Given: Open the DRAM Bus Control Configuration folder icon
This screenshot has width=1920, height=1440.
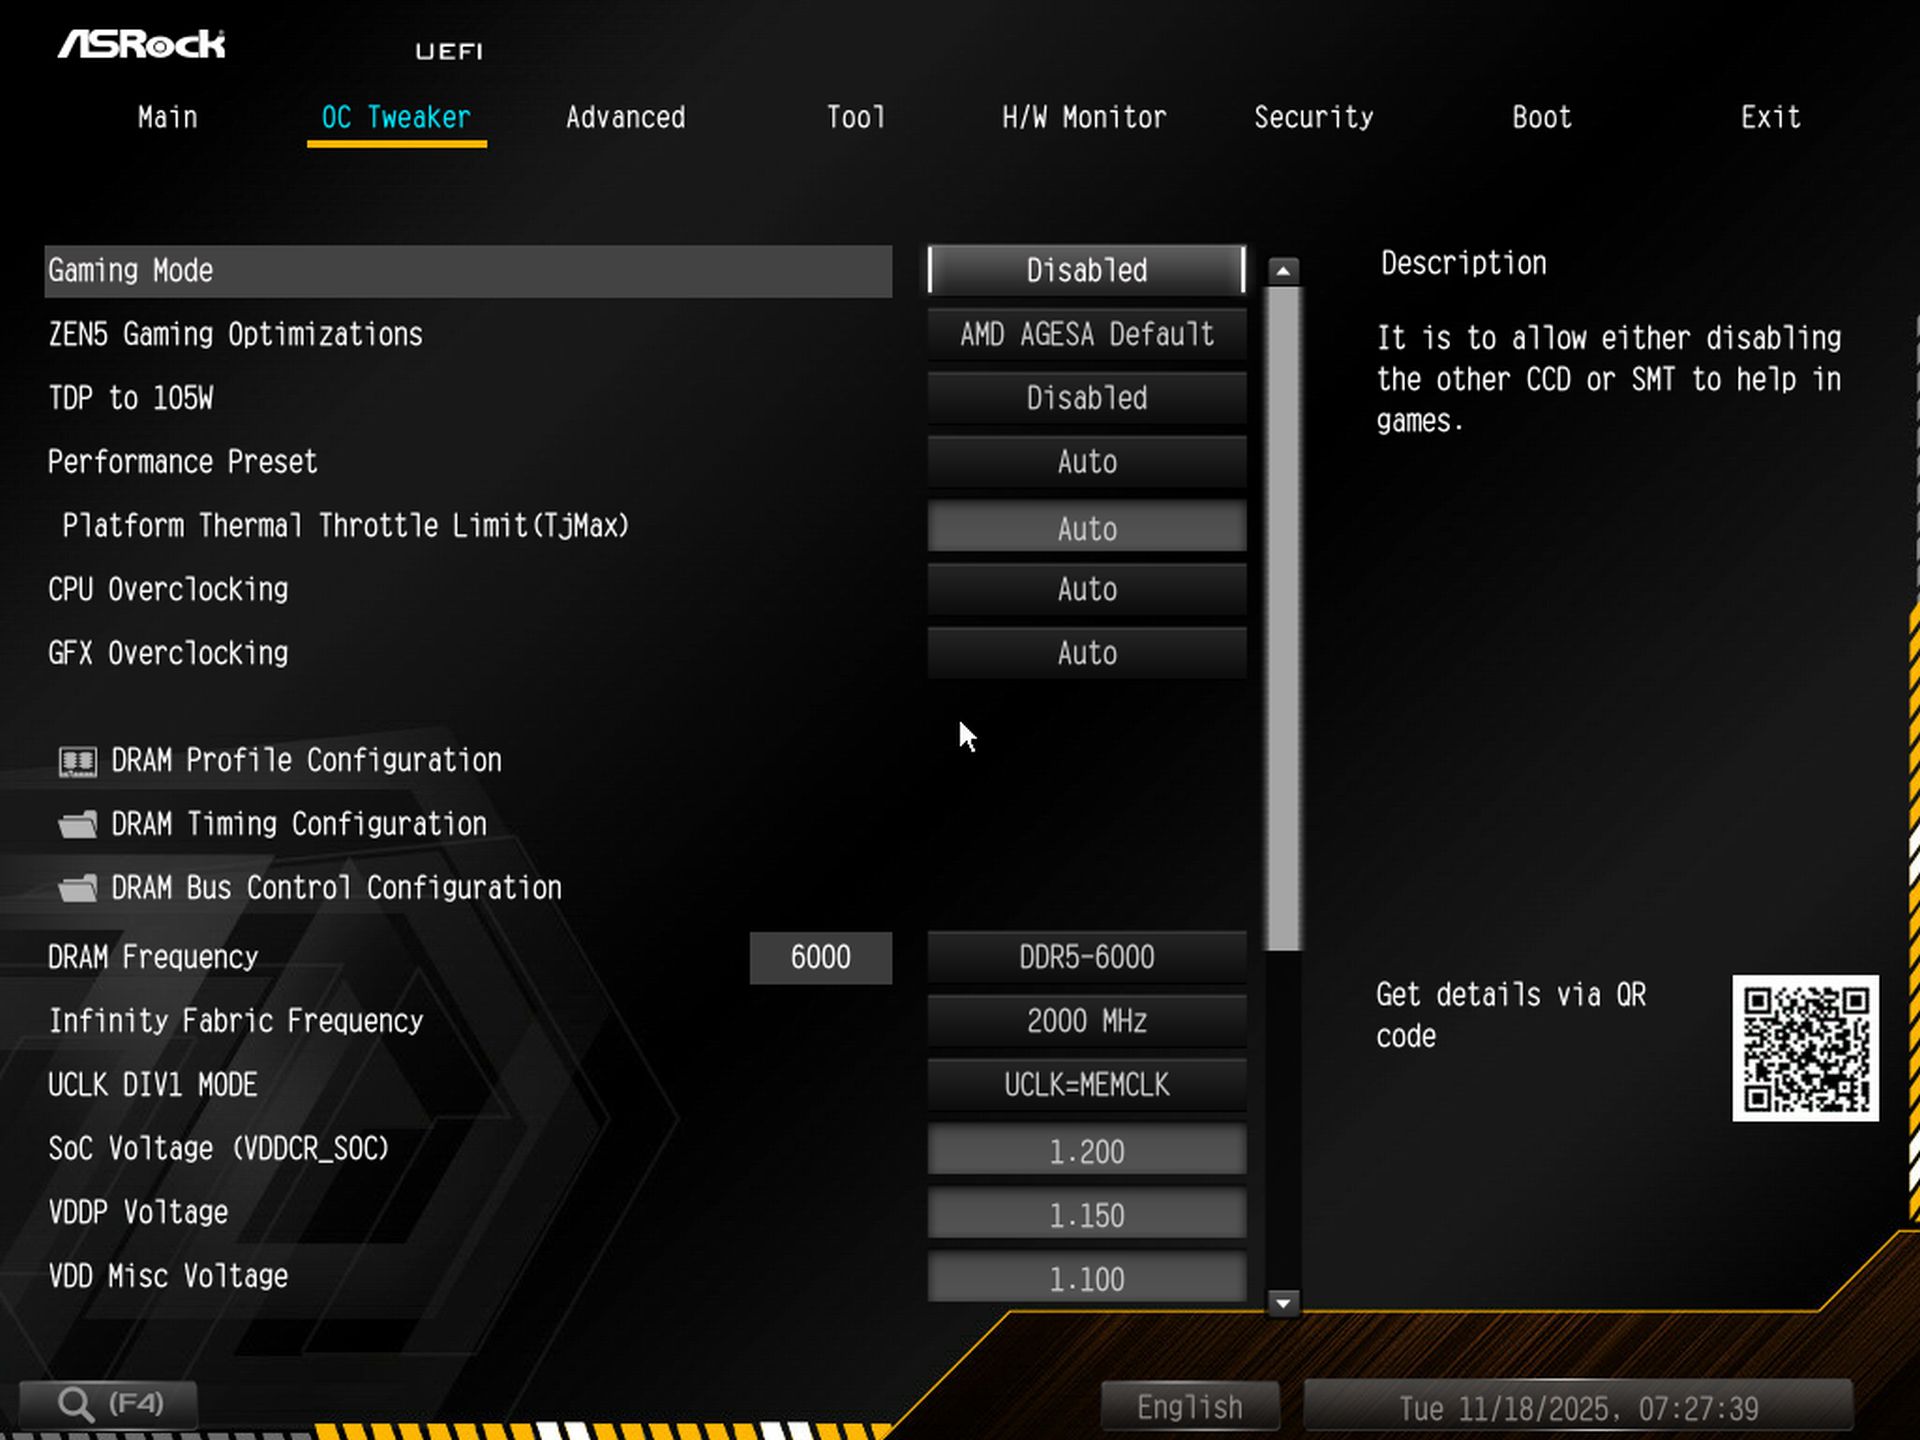Looking at the screenshot, I should pyautogui.click(x=78, y=888).
